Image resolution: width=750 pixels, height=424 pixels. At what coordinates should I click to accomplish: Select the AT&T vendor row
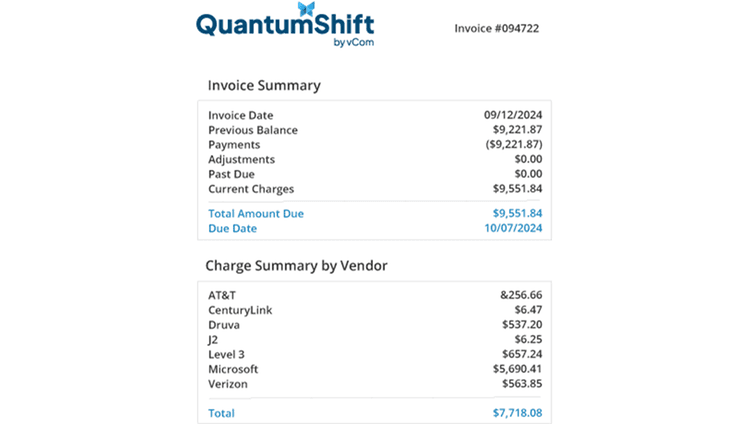[x=375, y=295]
